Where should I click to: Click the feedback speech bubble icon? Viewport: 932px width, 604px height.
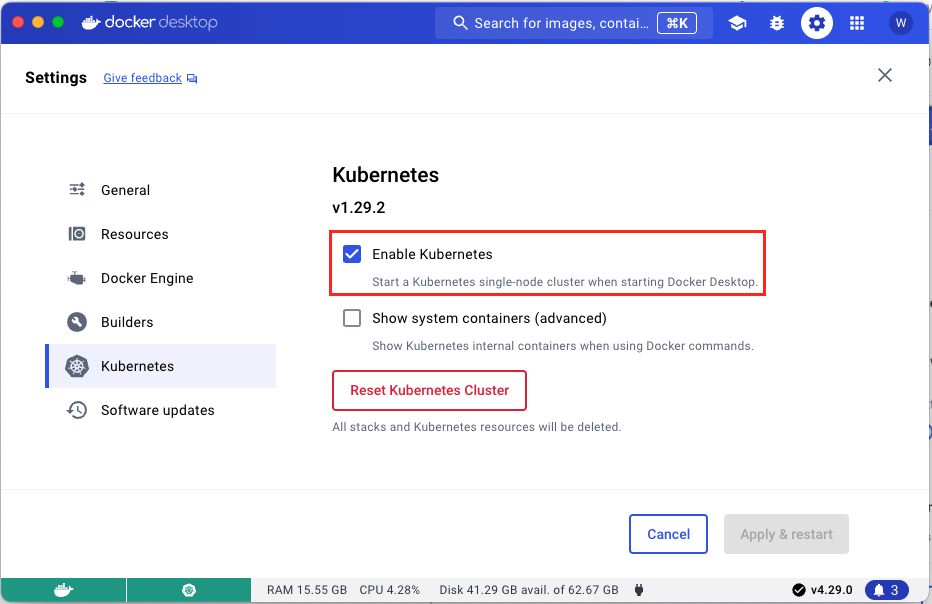(192, 78)
